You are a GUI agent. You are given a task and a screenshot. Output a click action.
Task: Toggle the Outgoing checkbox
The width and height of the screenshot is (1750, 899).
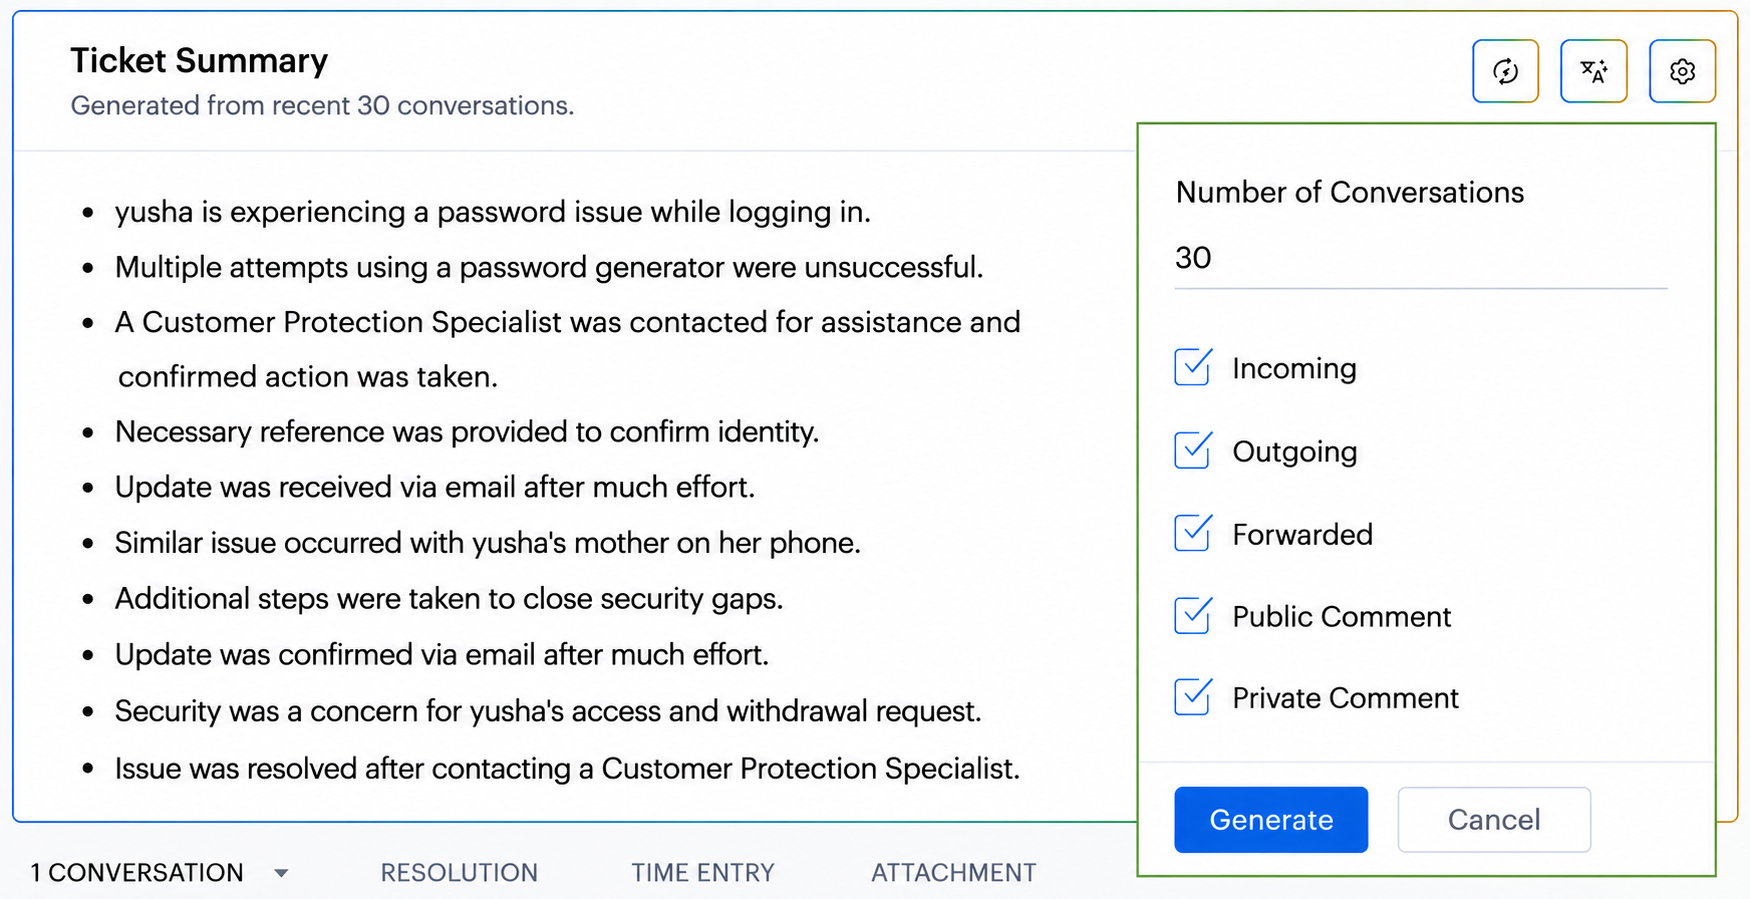pos(1193,450)
